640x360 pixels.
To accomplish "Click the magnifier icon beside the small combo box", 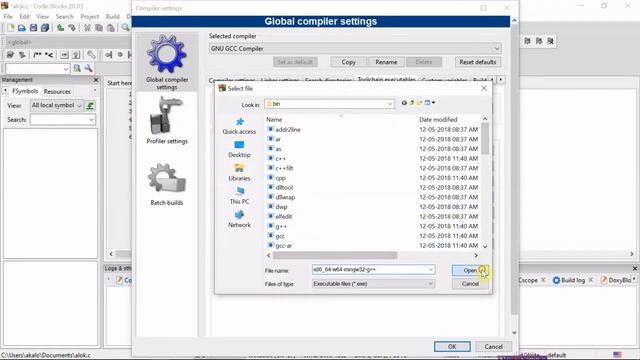I will coord(77,69).
